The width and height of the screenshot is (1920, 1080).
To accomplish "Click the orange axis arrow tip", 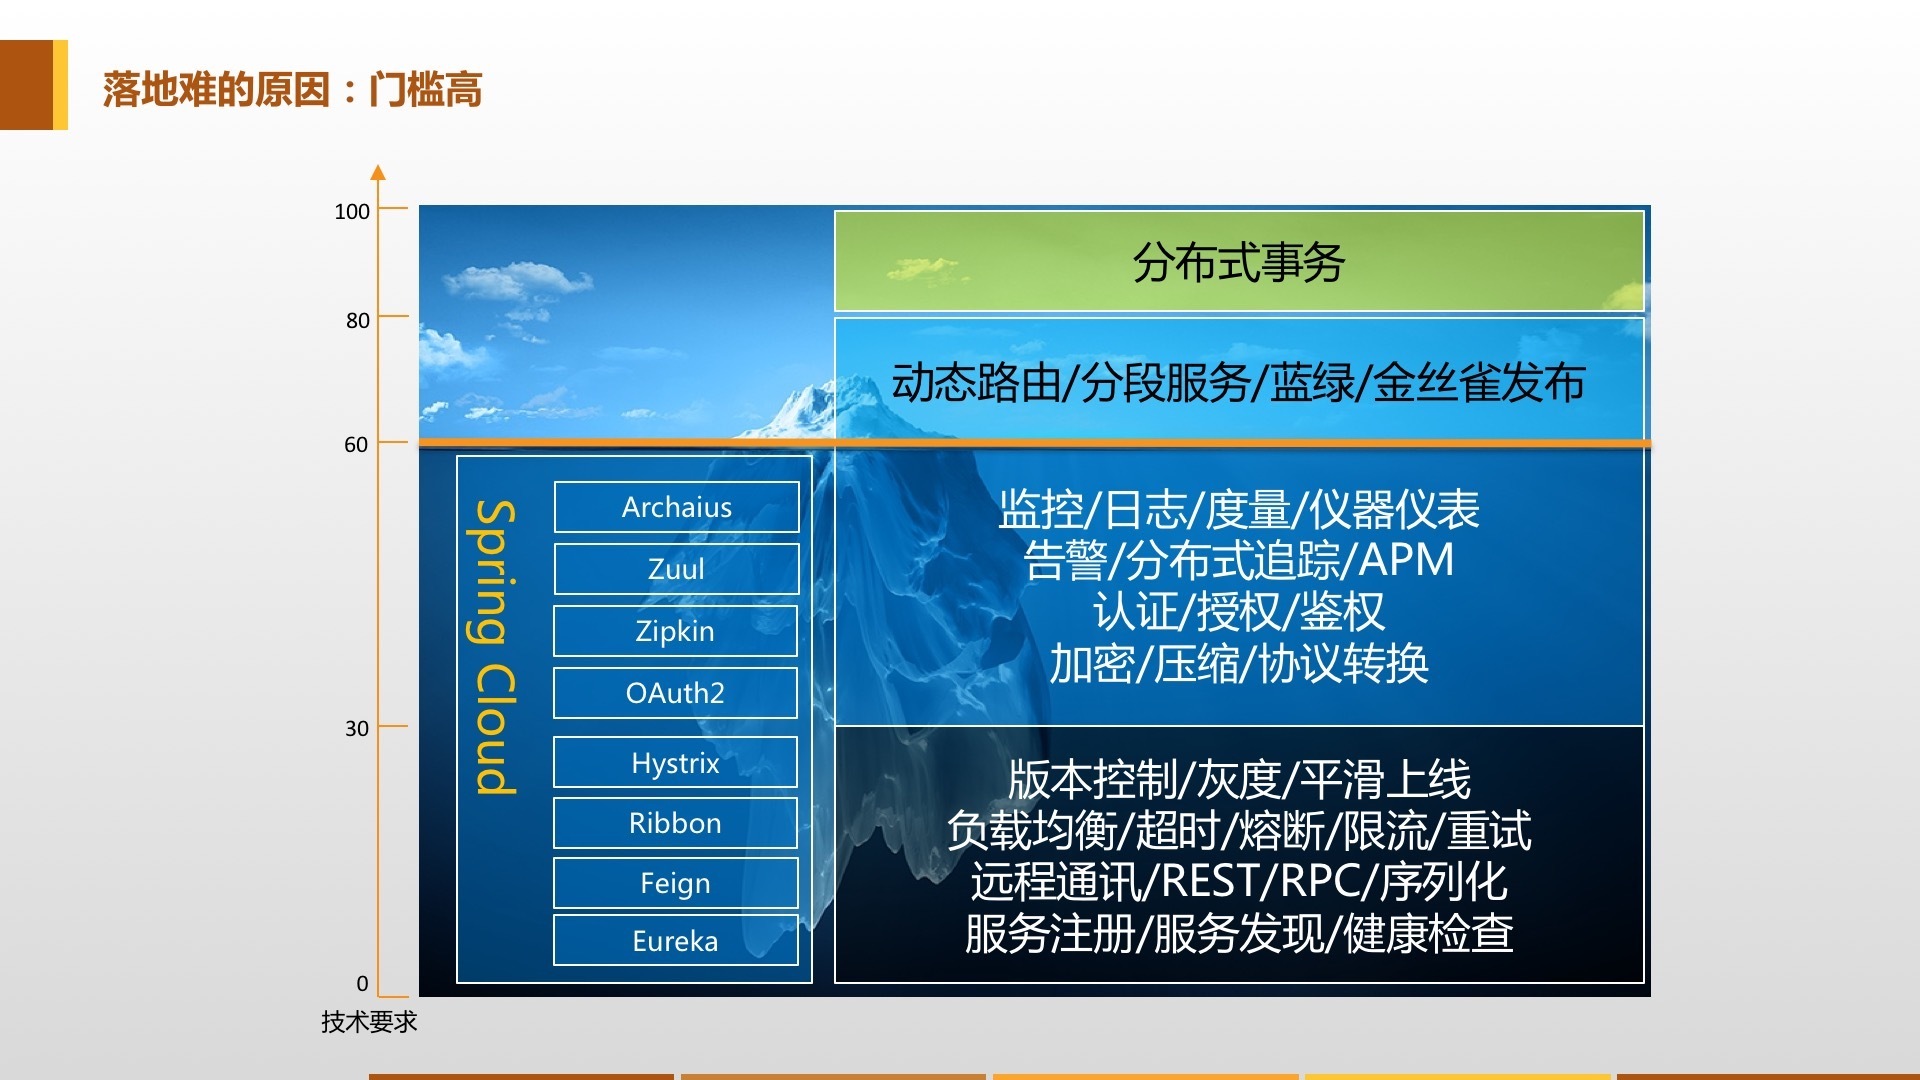I will coord(378,172).
